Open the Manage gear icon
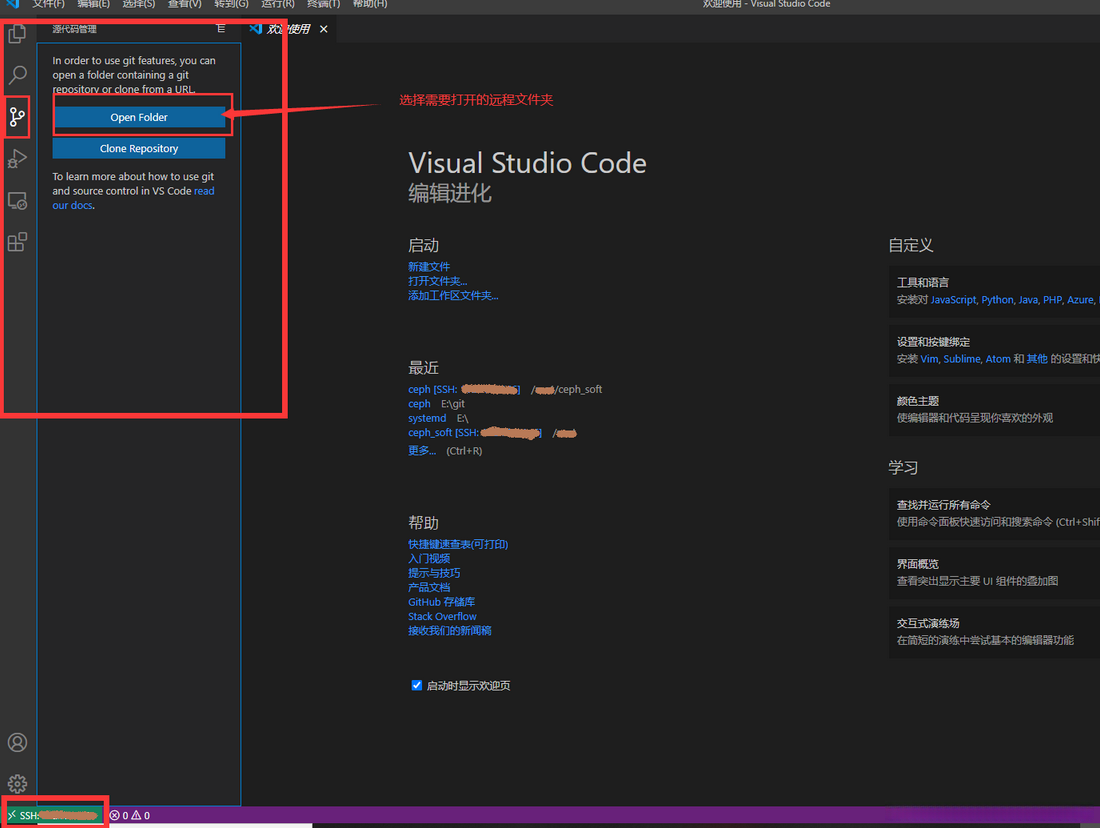This screenshot has height=832, width=1100. click(x=17, y=783)
